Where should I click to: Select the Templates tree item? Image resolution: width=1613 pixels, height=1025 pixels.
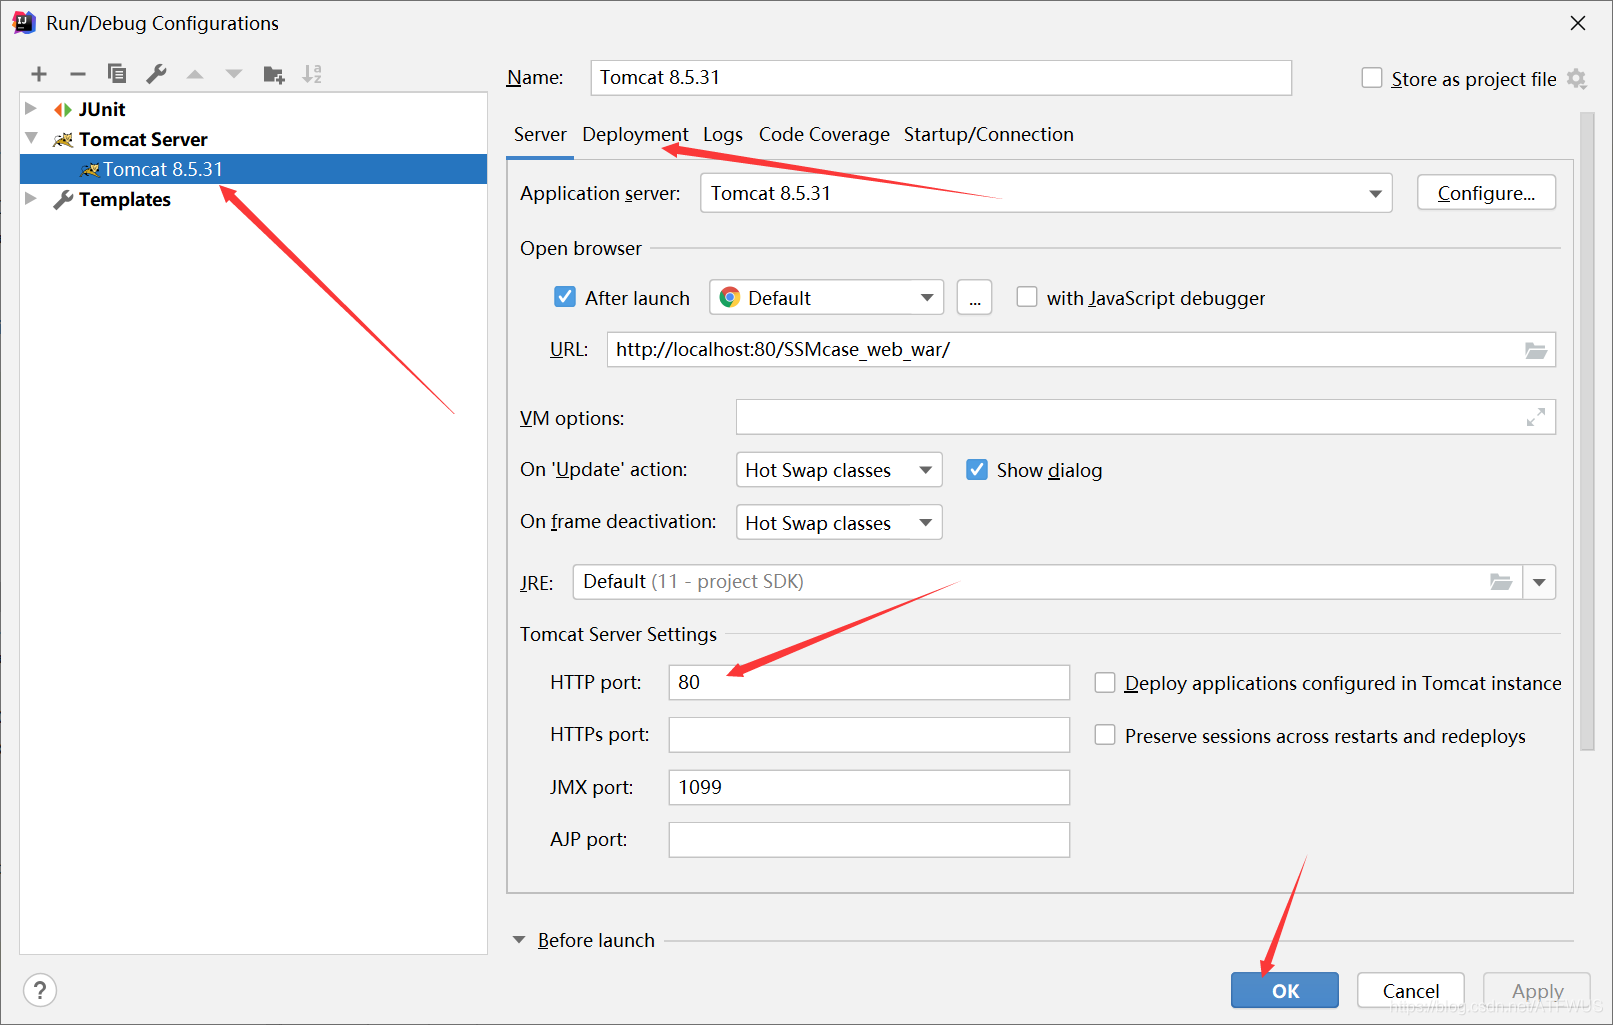125,199
